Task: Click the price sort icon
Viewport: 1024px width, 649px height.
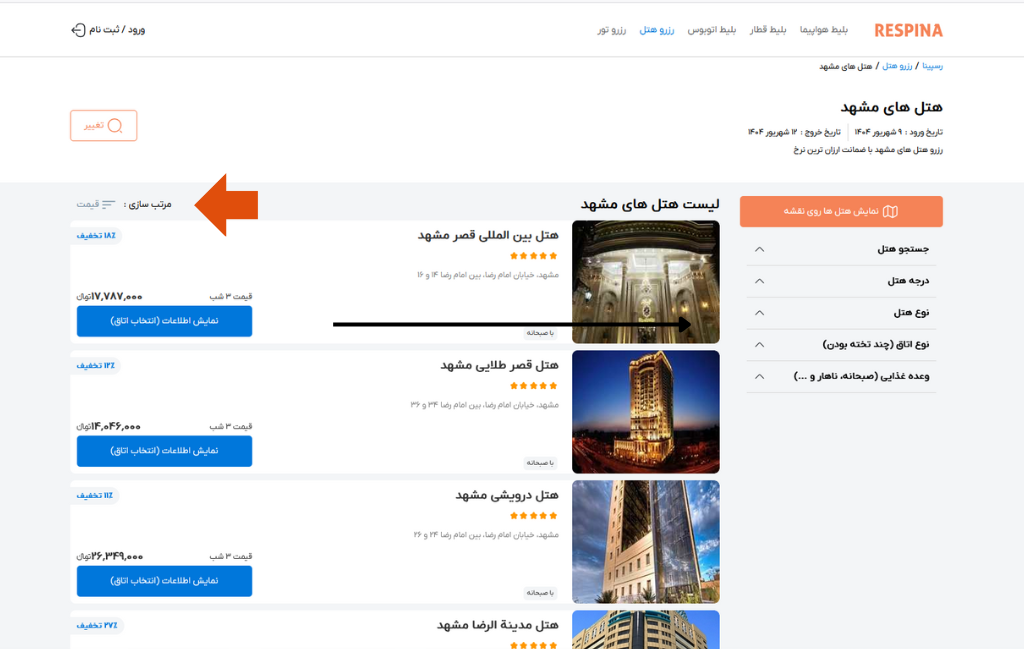Action: coord(108,205)
